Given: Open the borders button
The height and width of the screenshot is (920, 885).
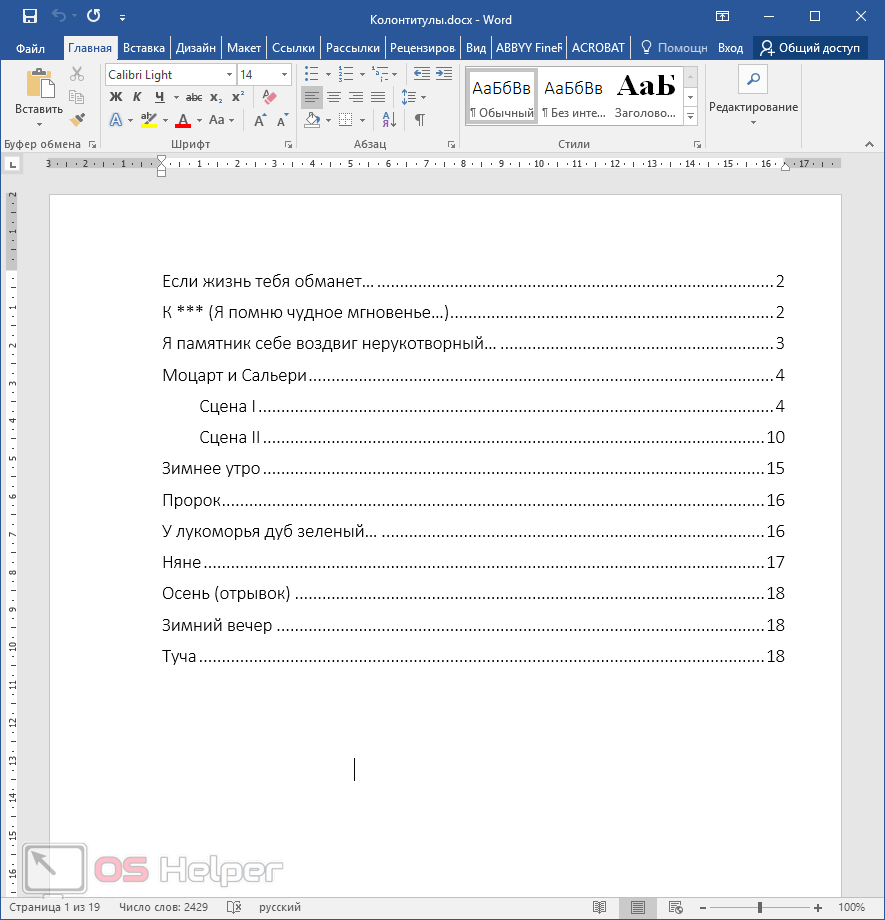Looking at the screenshot, I should point(346,120).
